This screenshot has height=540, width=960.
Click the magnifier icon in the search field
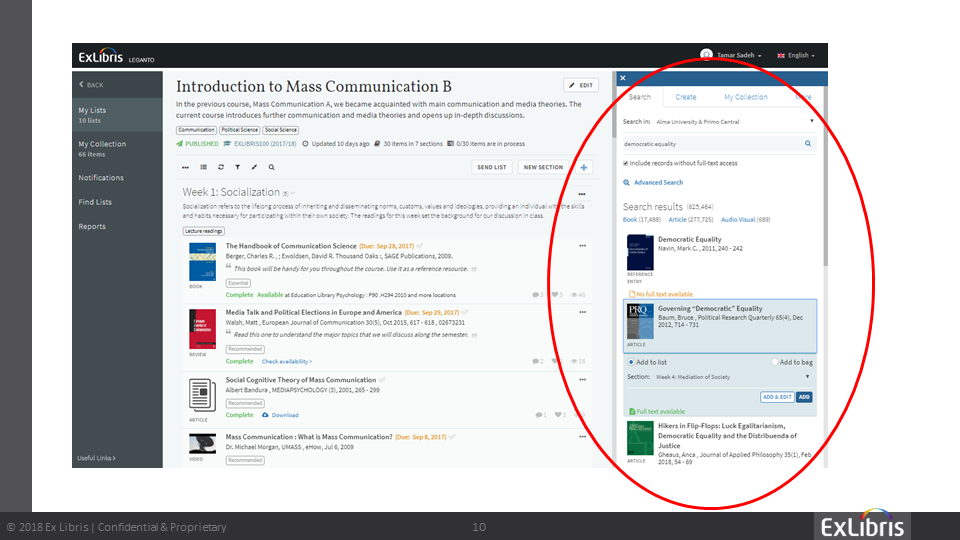coord(808,144)
